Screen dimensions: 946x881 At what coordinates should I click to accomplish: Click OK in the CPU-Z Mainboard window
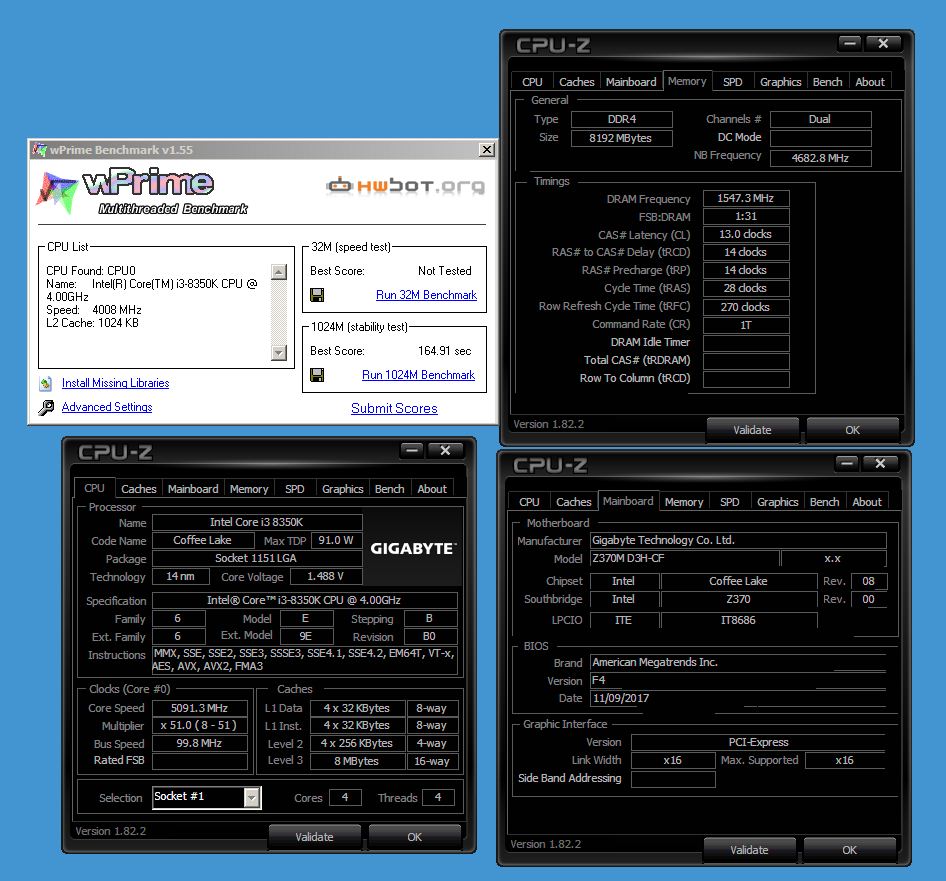click(849, 850)
